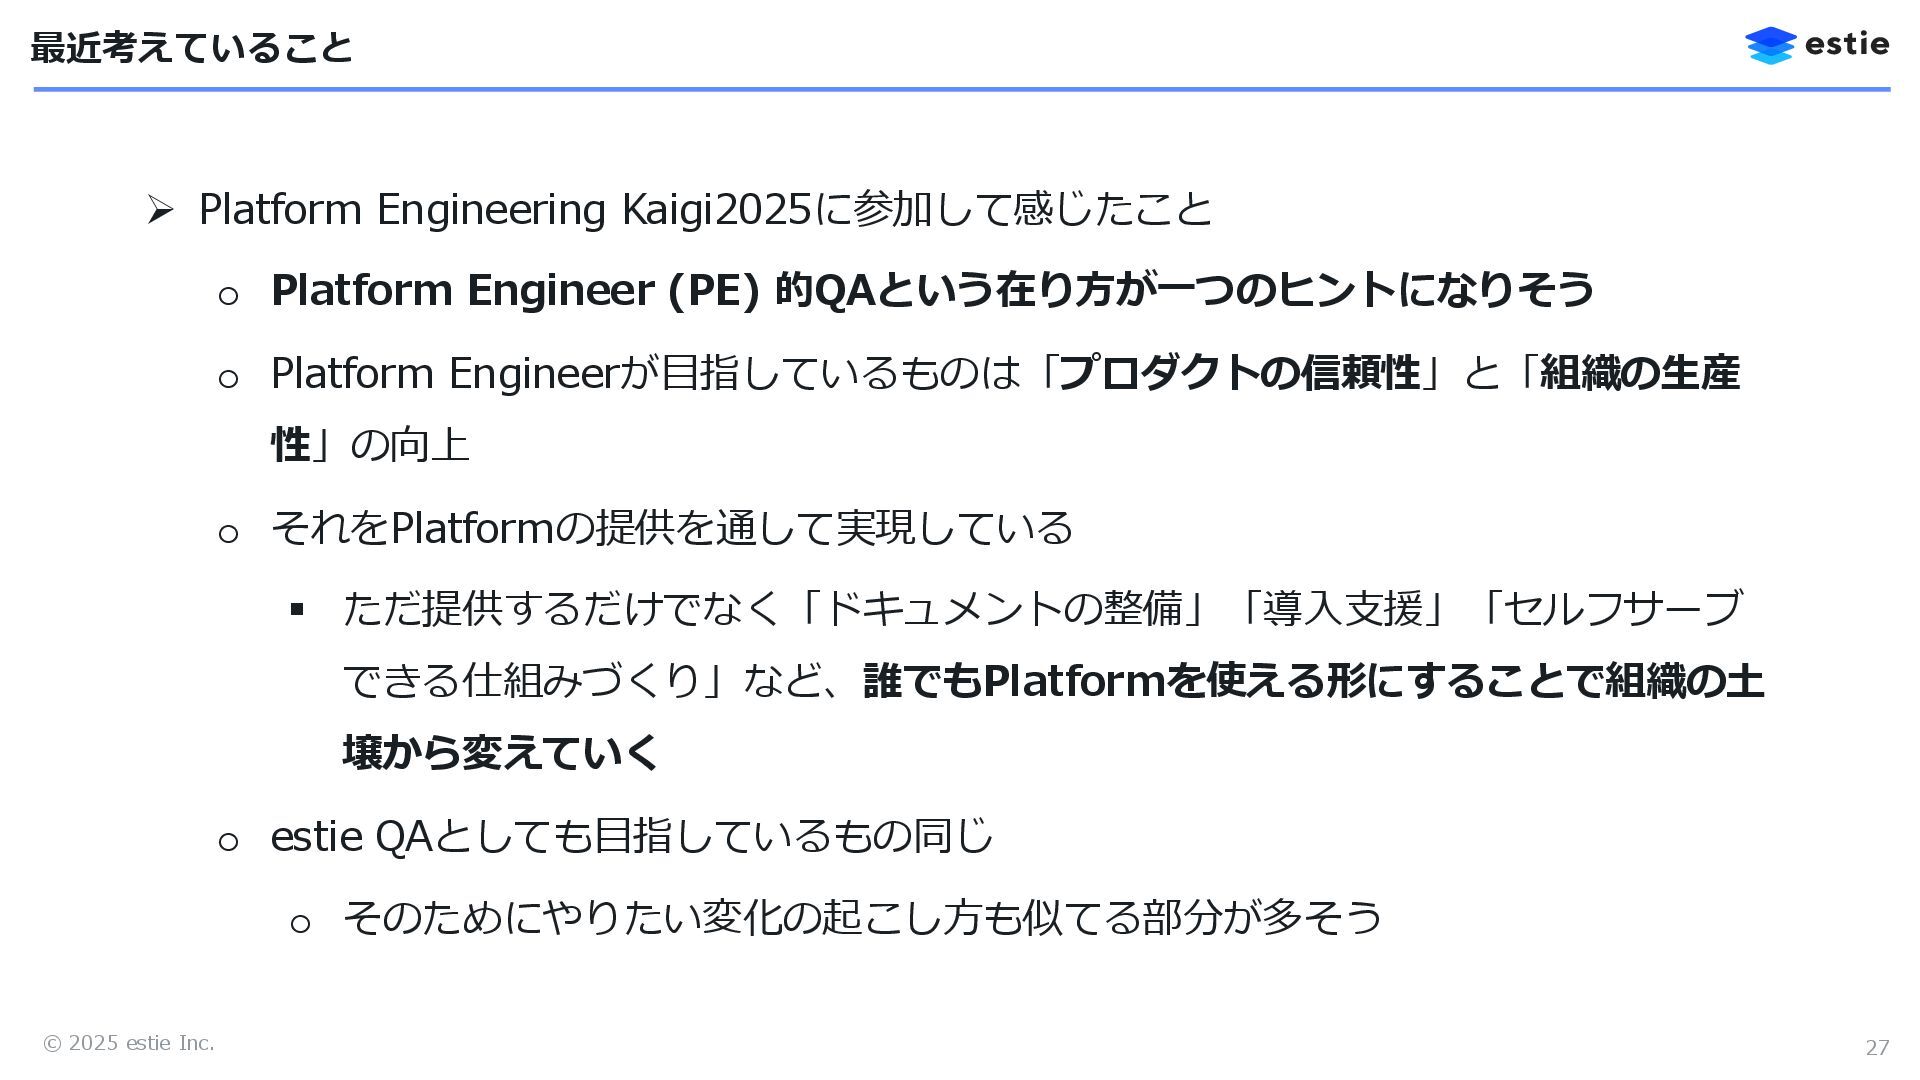Click the circle bullet beside Platform Engineerが目指している
The height and width of the screenshot is (1080, 1920).
[228, 379]
